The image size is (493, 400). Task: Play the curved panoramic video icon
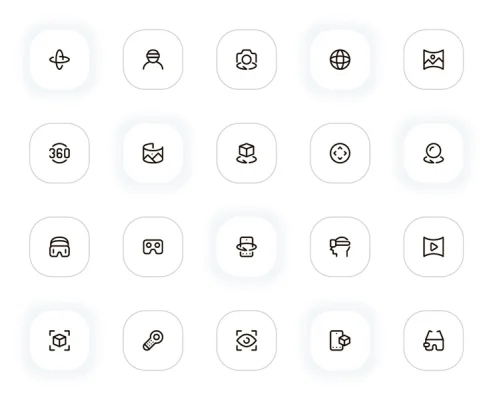433,247
